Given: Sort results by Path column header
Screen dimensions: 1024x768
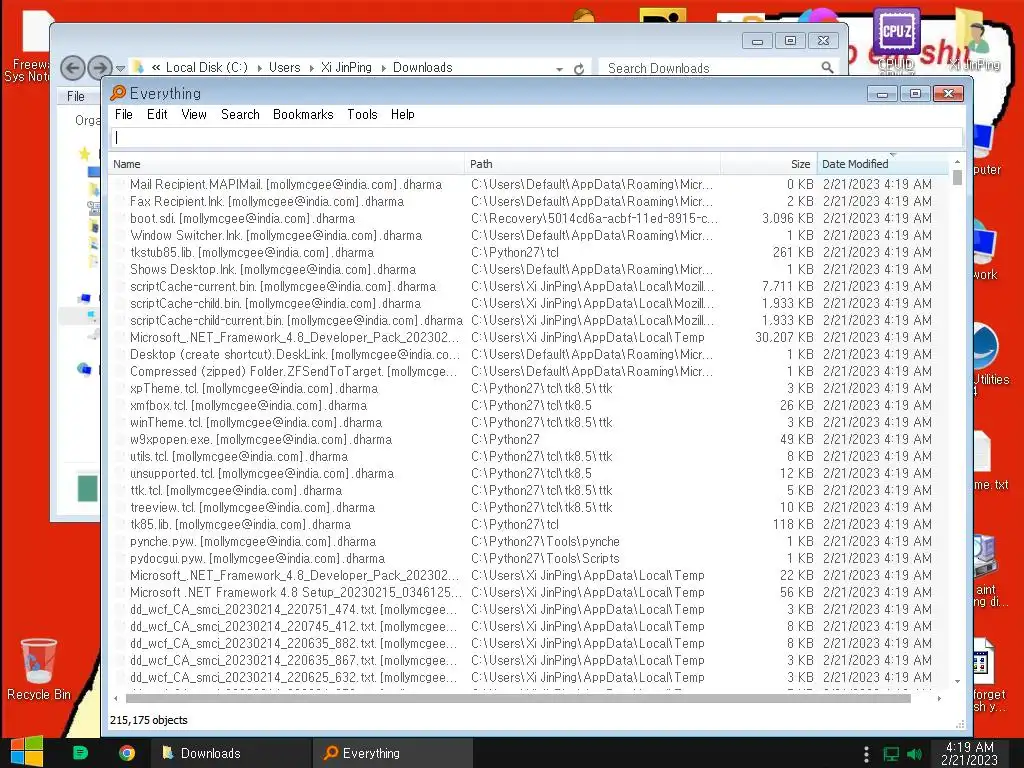Looking at the screenshot, I should click(593, 164).
